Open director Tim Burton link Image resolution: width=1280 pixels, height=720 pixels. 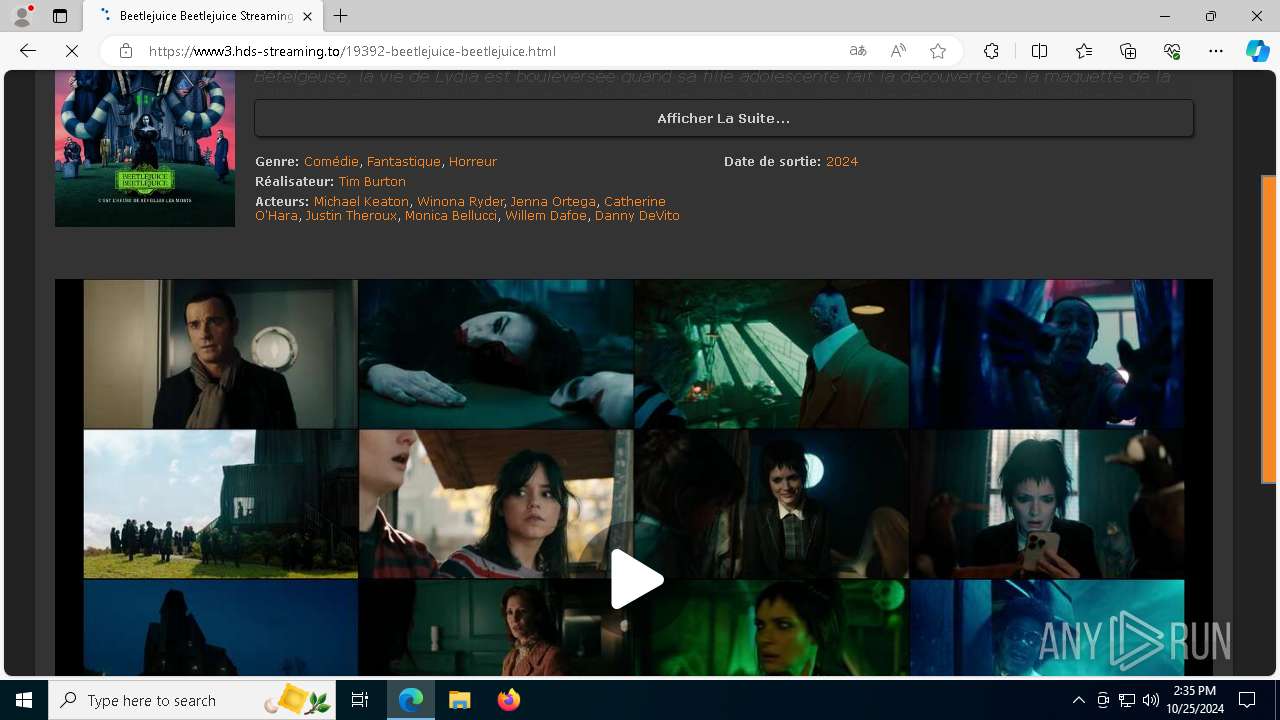(x=372, y=181)
